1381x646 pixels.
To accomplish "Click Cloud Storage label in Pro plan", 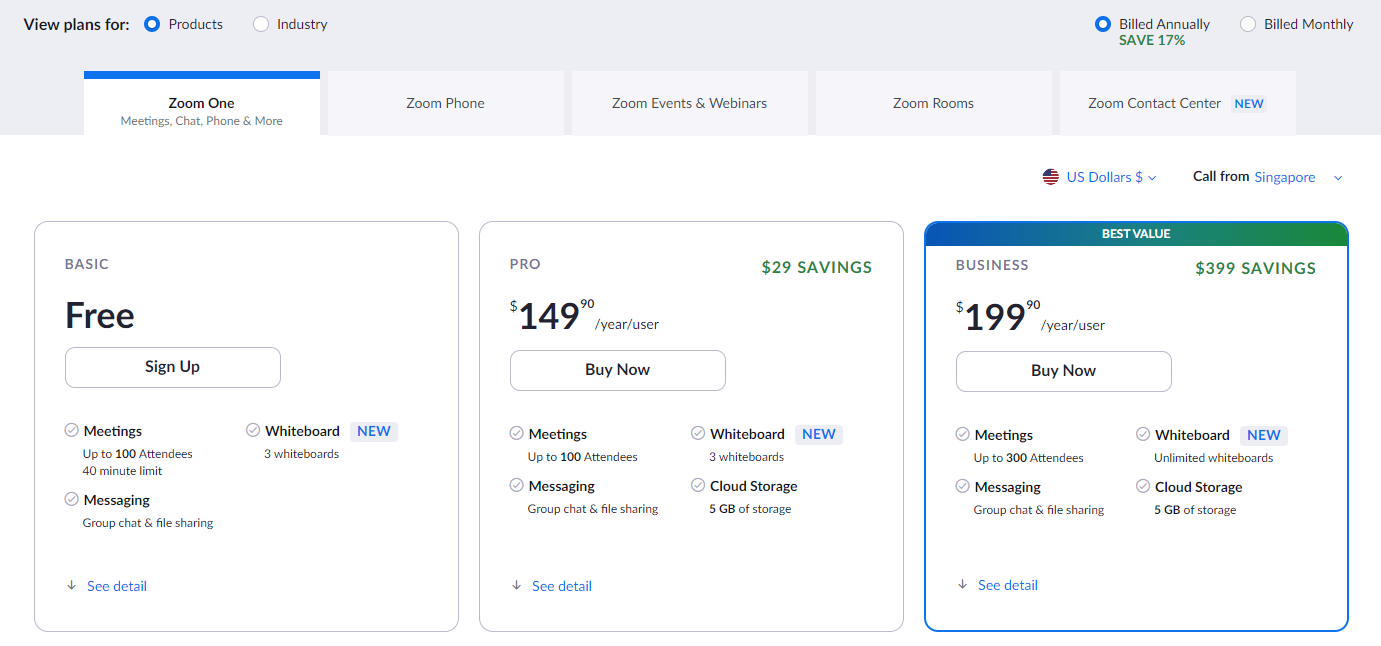I will [x=754, y=486].
